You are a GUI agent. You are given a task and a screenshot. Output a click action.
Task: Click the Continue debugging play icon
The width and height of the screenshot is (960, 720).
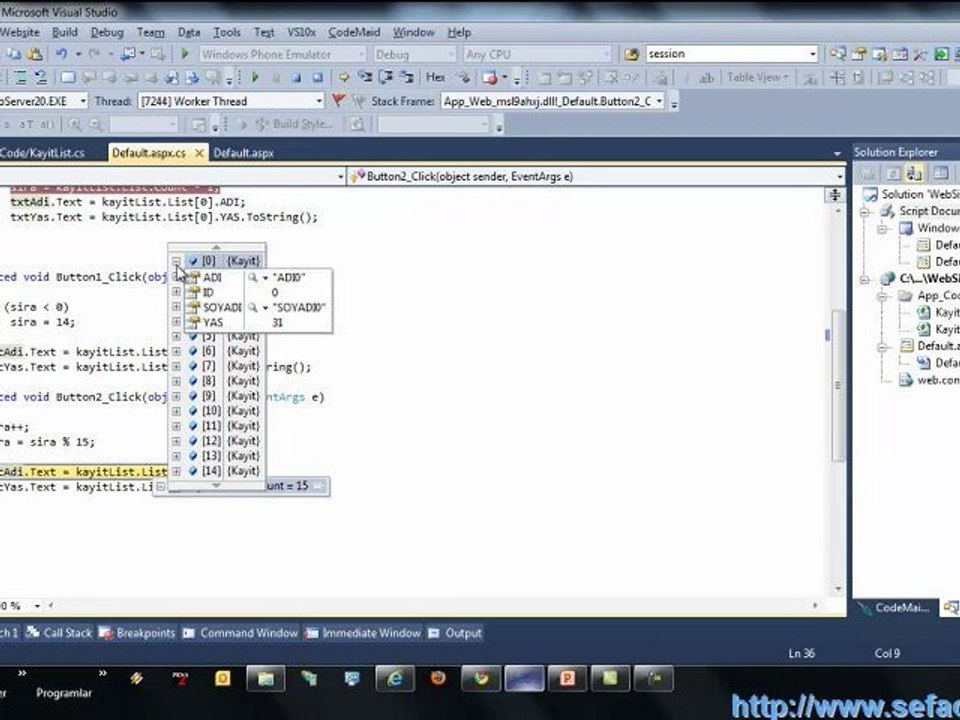coord(255,77)
